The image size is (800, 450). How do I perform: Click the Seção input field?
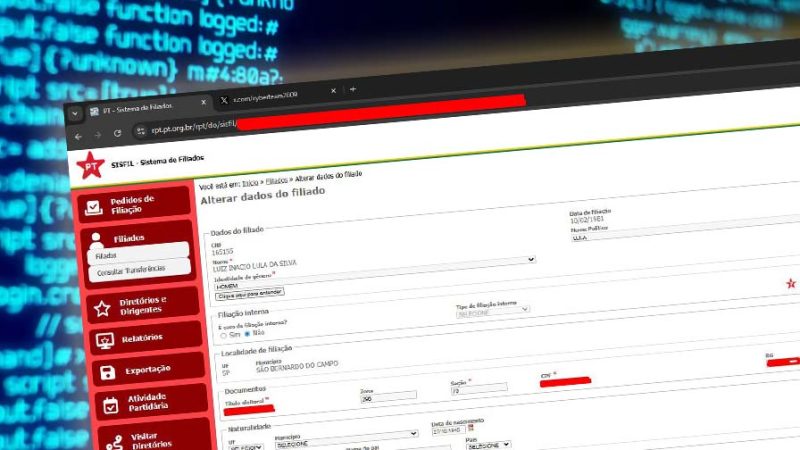coord(479,389)
